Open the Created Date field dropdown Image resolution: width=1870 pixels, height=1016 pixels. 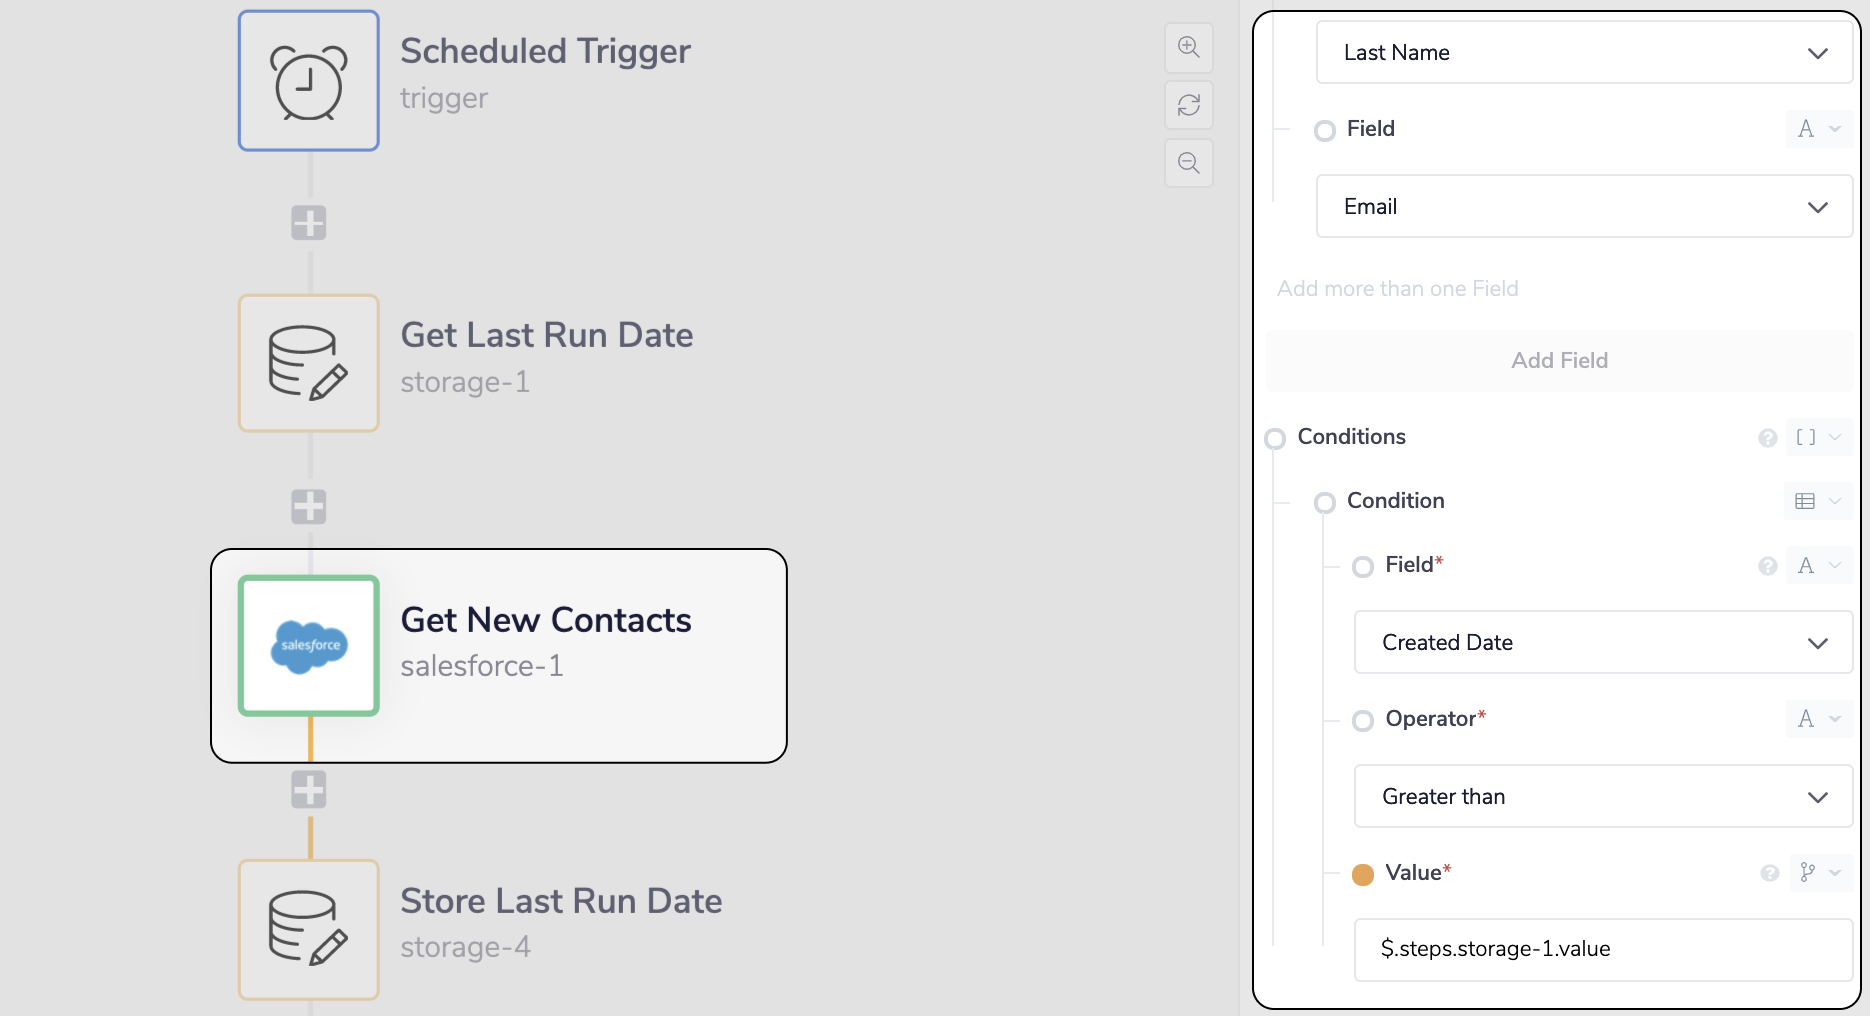pyautogui.click(x=1601, y=642)
